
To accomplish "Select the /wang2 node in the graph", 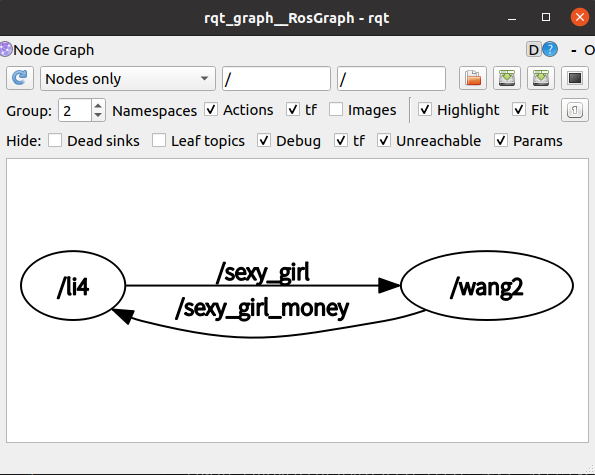I will 487,286.
